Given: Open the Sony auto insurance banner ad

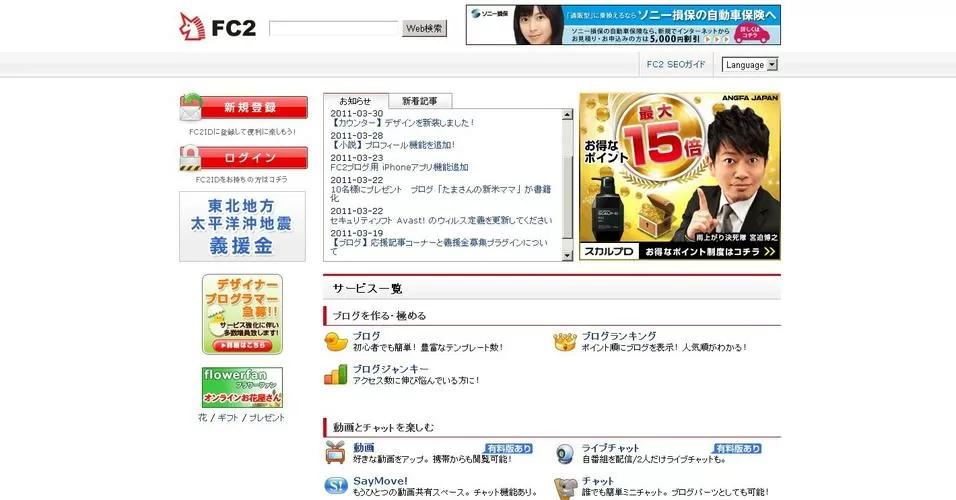Looking at the screenshot, I should pos(623,25).
